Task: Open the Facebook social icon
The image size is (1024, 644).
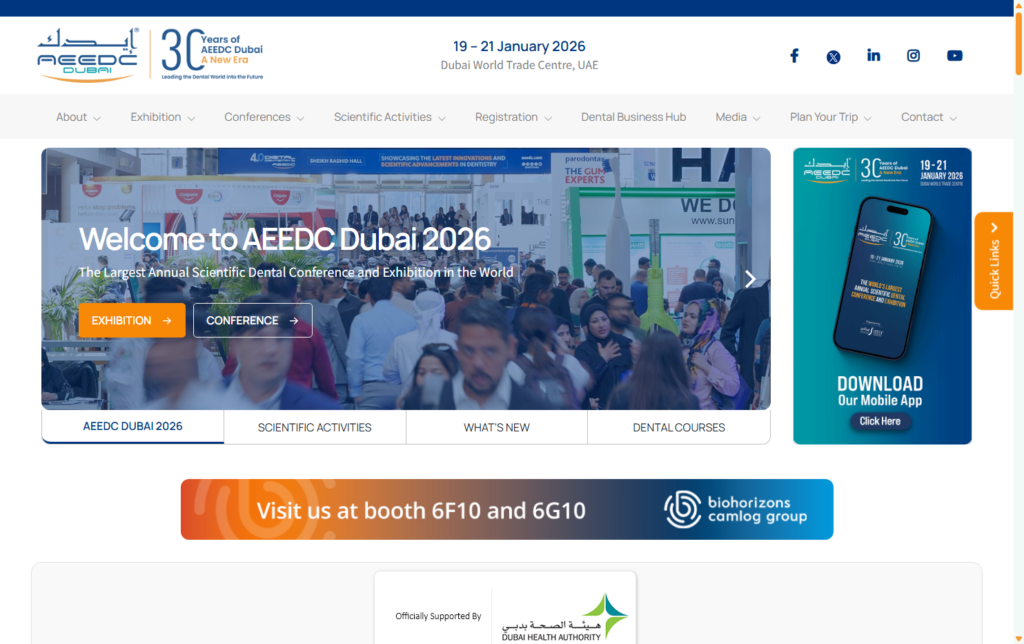Action: [x=794, y=56]
